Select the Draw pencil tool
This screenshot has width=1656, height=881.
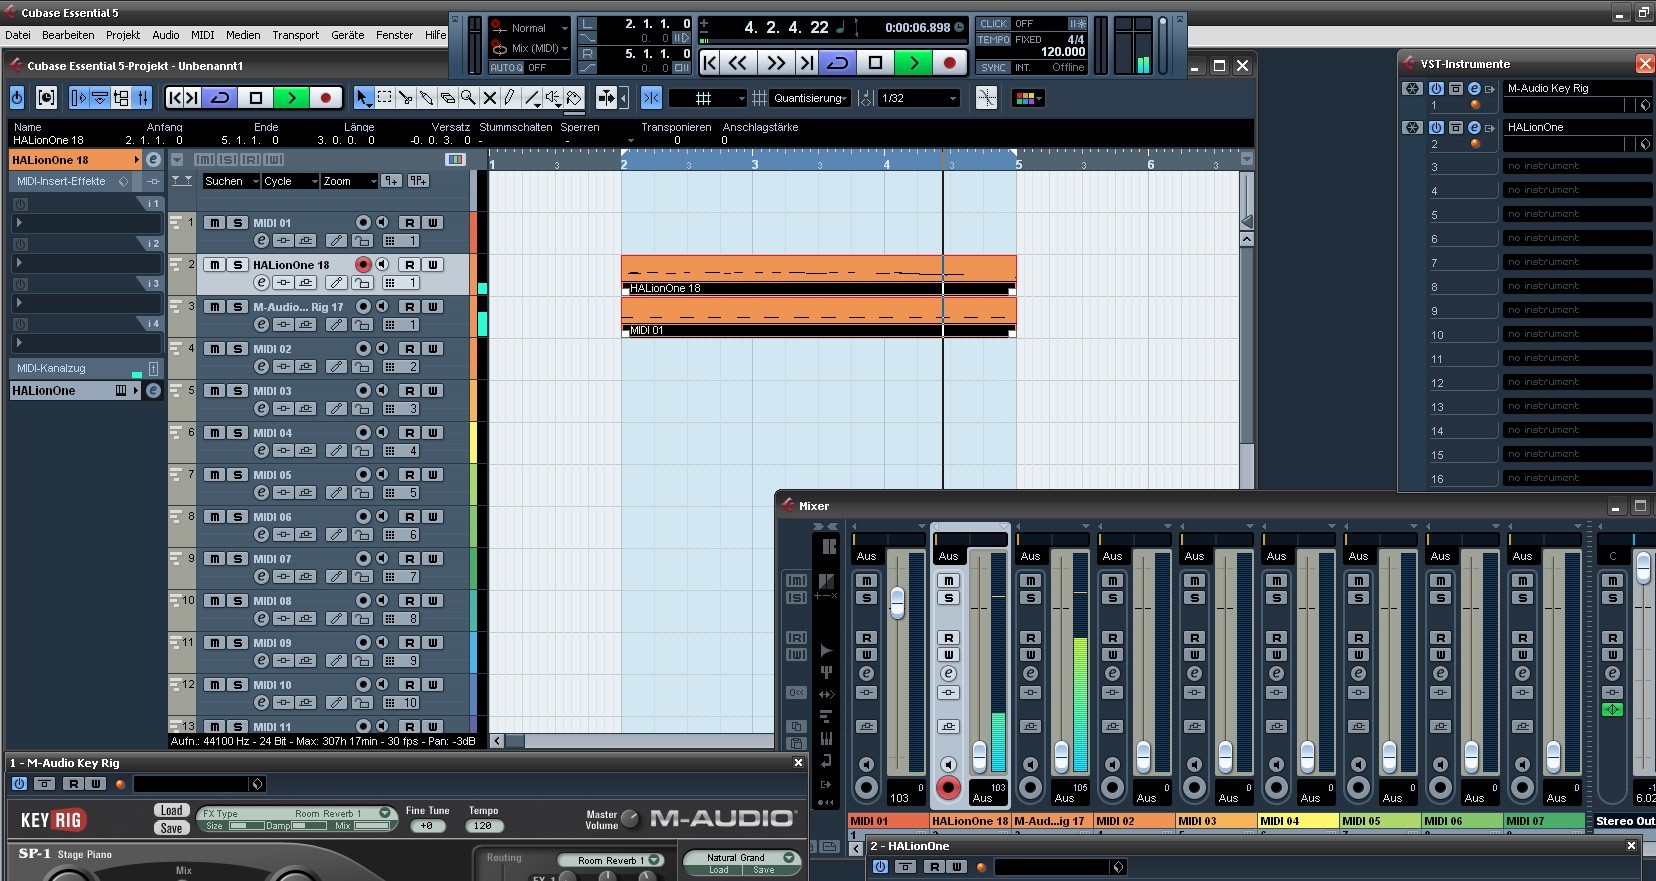tap(510, 98)
